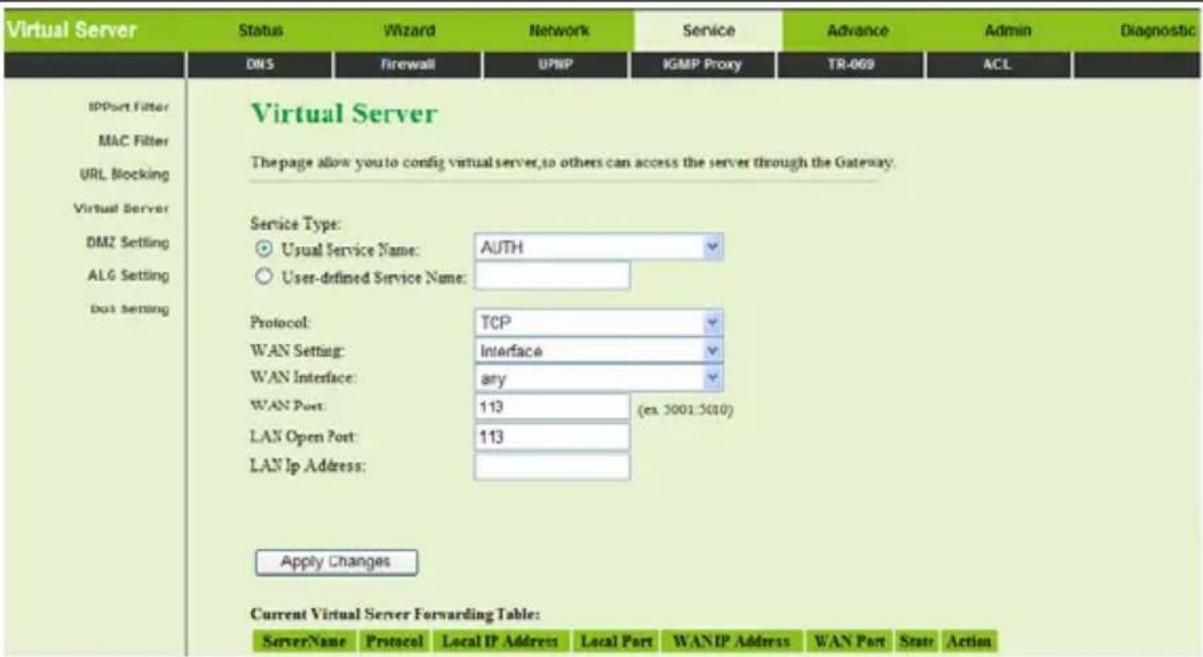Click the WAN IP Address column header
This screenshot has height=657, width=1203.
pyautogui.click(x=733, y=640)
